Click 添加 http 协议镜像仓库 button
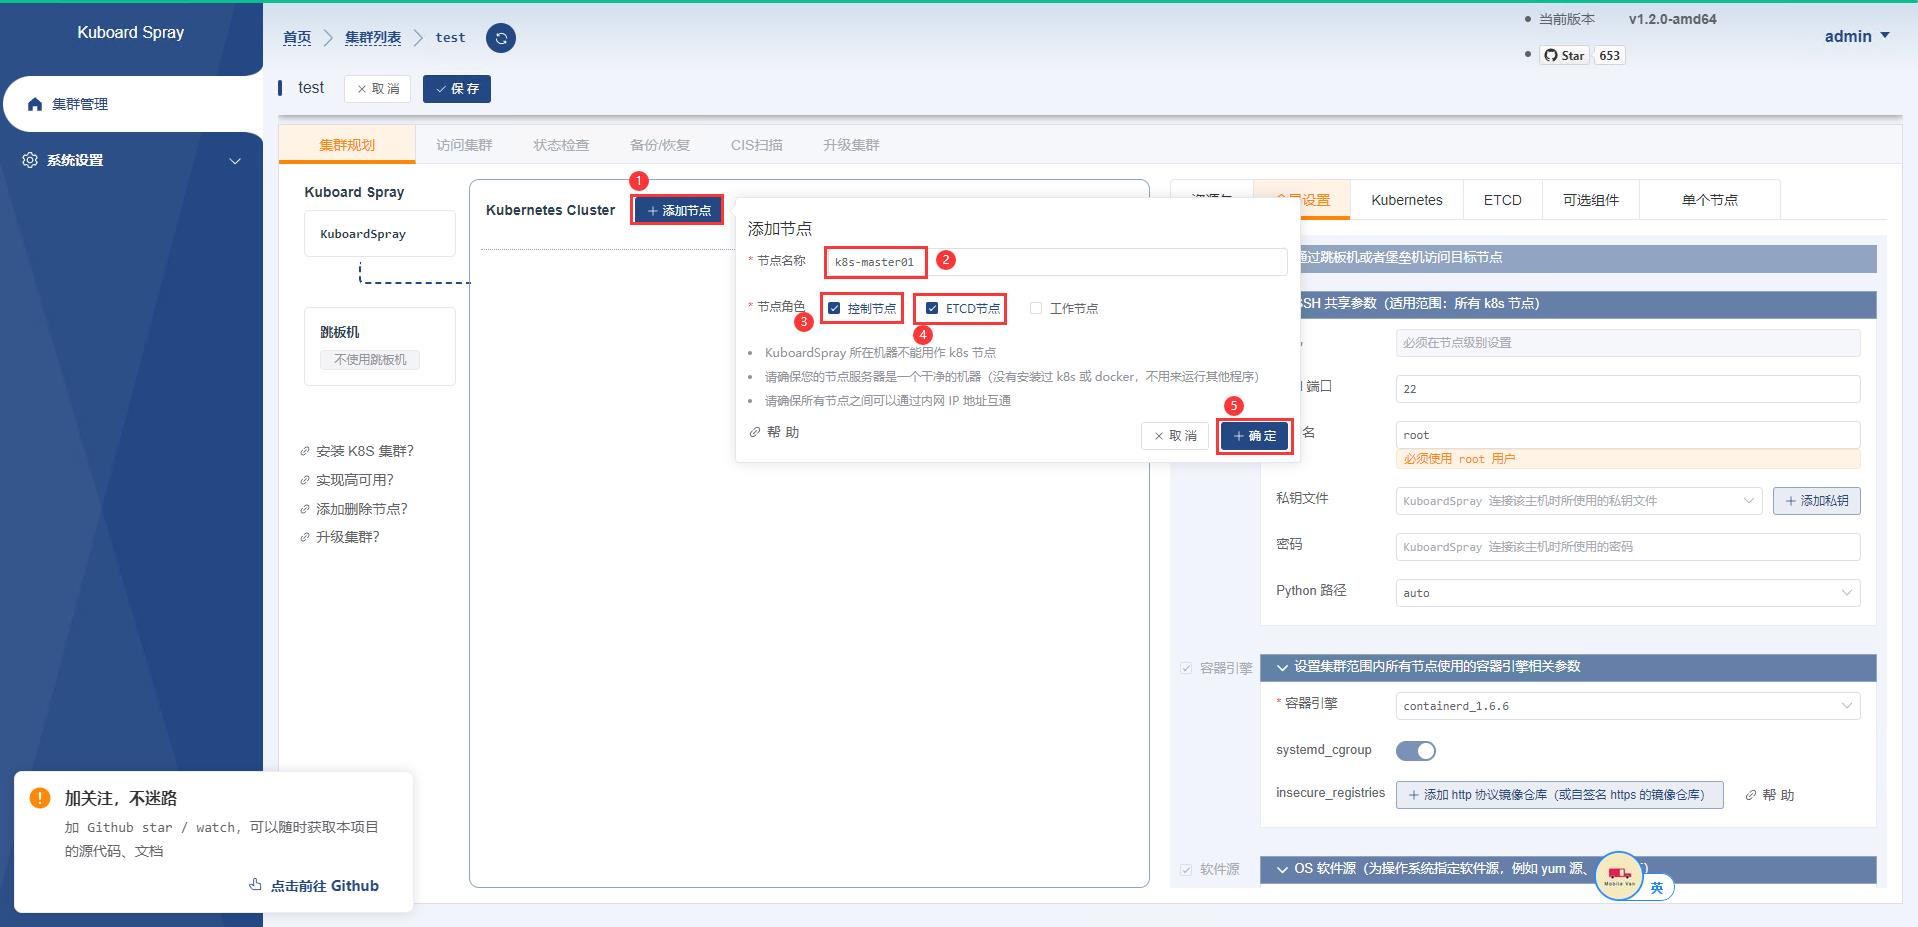This screenshot has width=1918, height=927. click(1559, 795)
